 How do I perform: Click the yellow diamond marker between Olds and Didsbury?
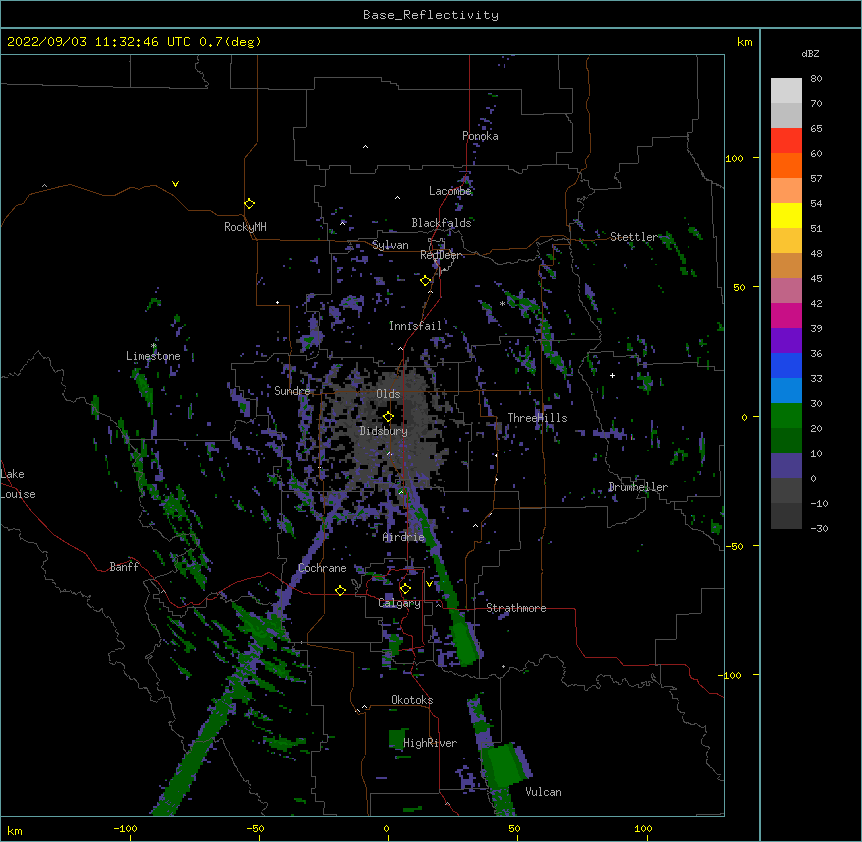tap(388, 417)
